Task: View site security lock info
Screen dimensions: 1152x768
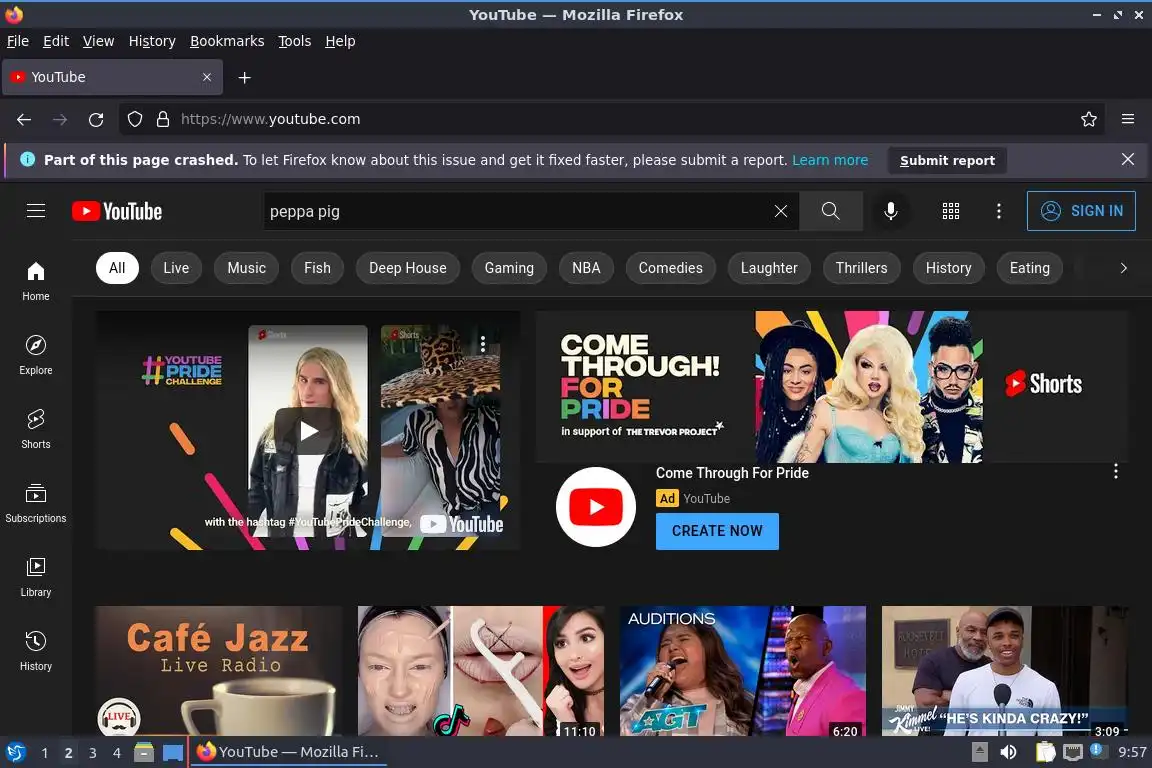Action: [x=163, y=119]
